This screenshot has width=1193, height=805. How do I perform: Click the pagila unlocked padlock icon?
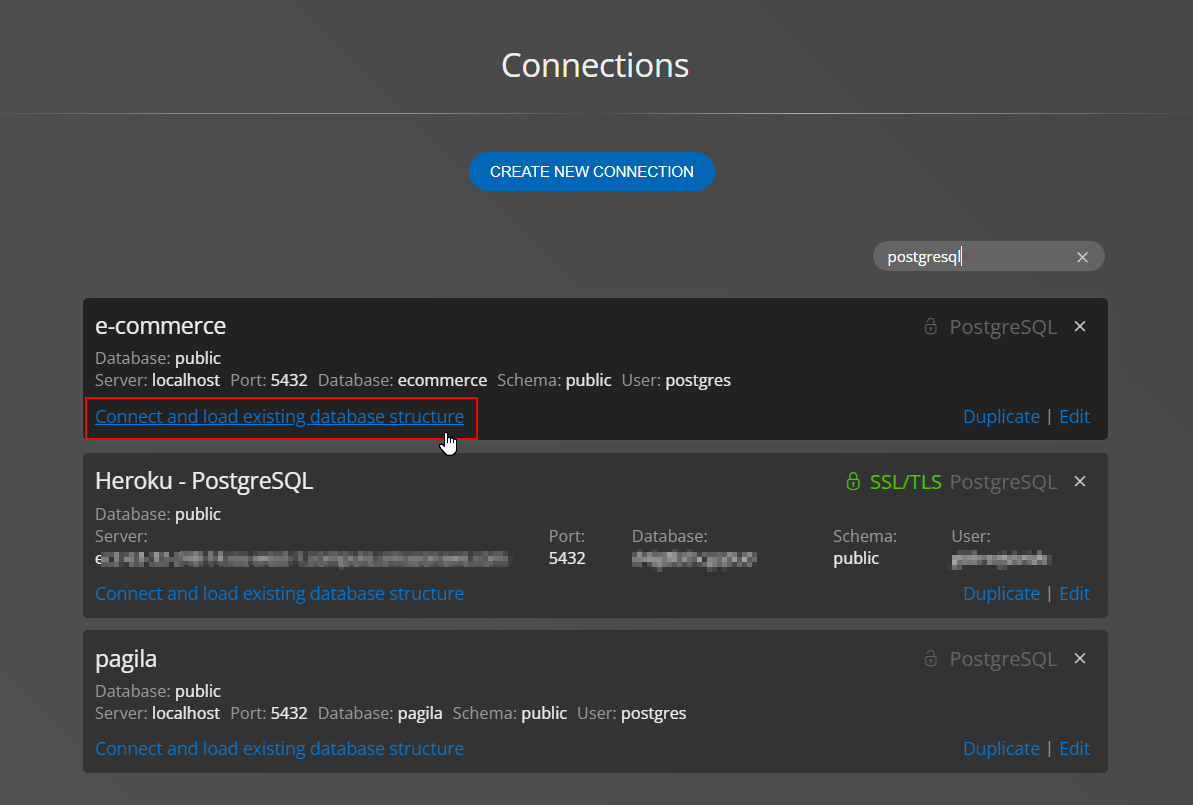point(931,659)
